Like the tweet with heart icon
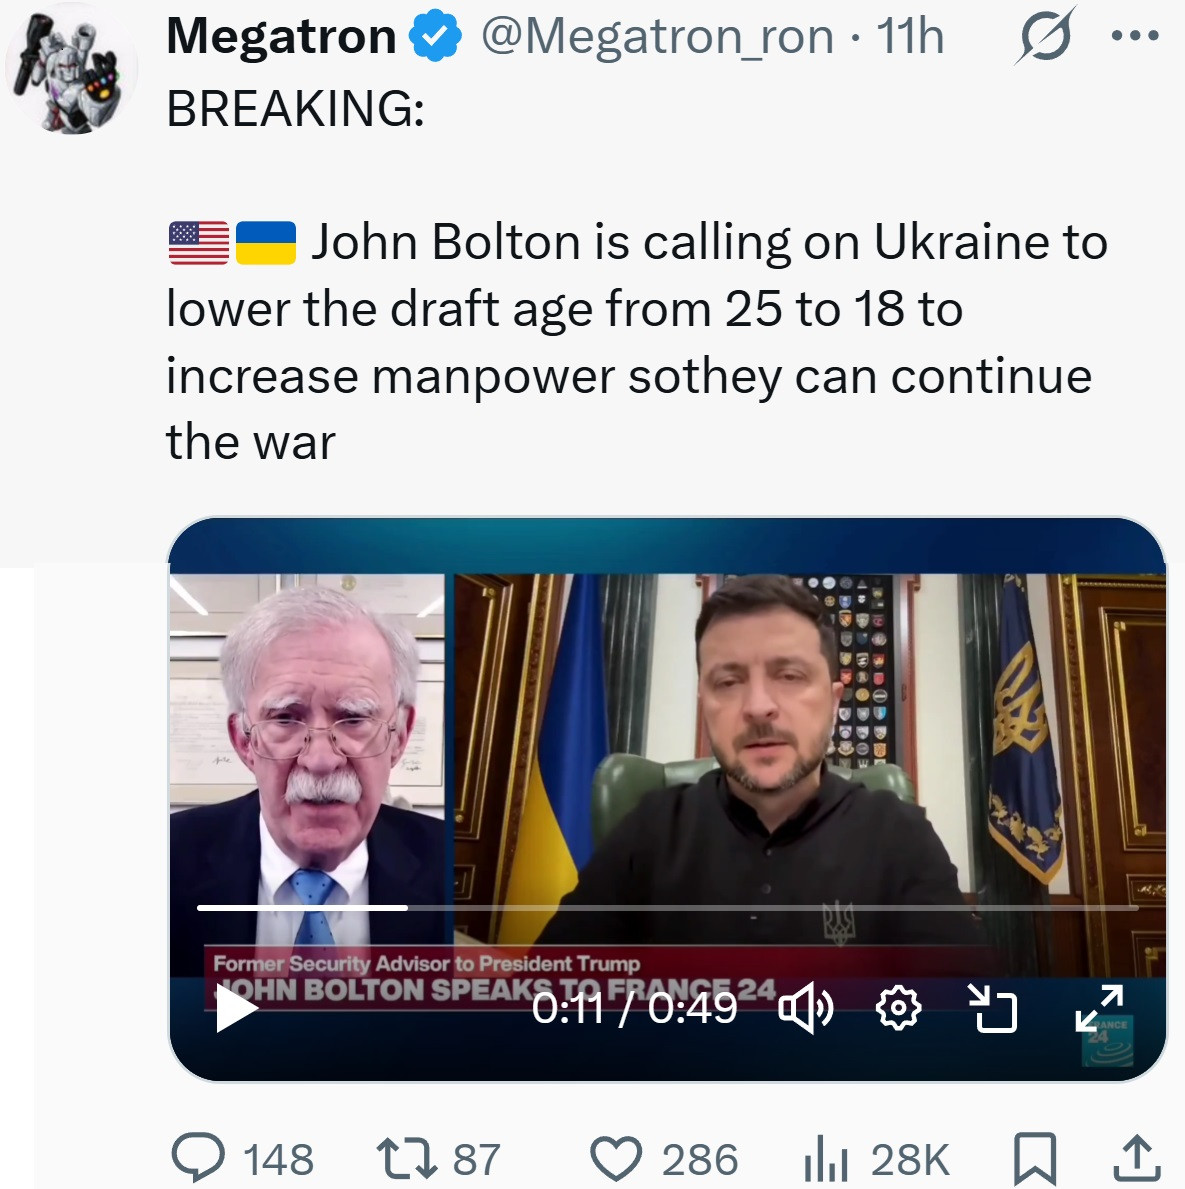Screen dimensions: 1185x1189 point(615,1158)
